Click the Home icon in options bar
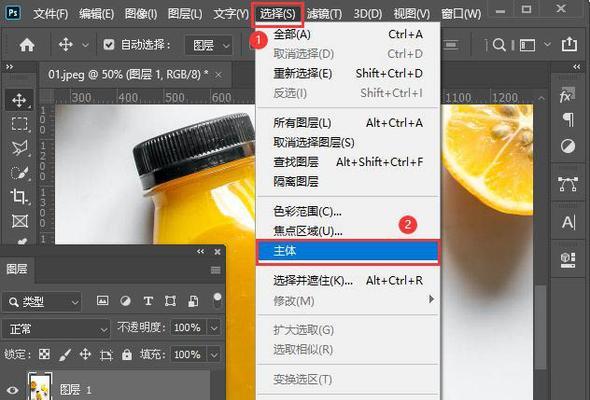The width and height of the screenshot is (590, 400). click(x=27, y=45)
